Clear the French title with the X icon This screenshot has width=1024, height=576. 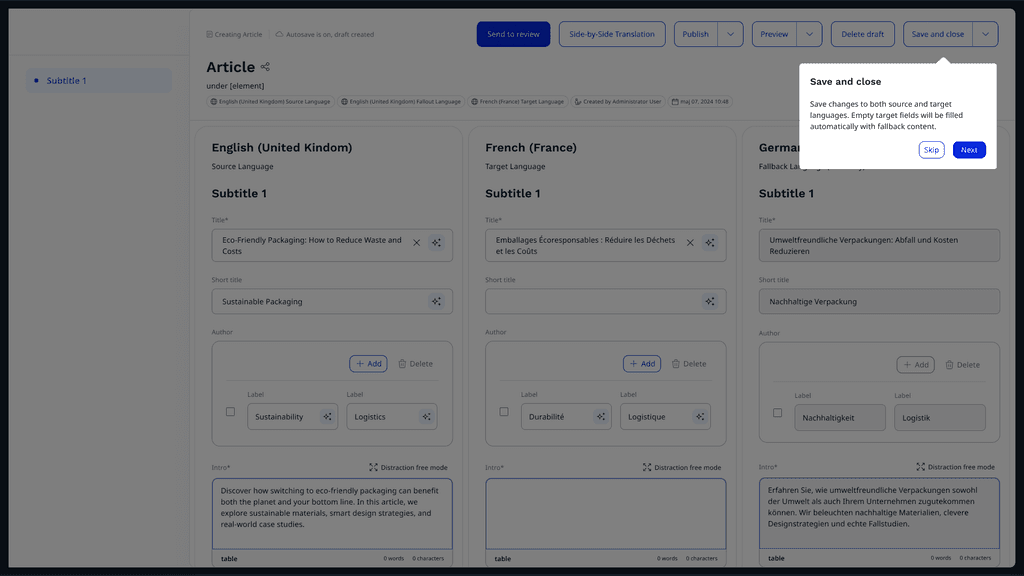click(690, 243)
